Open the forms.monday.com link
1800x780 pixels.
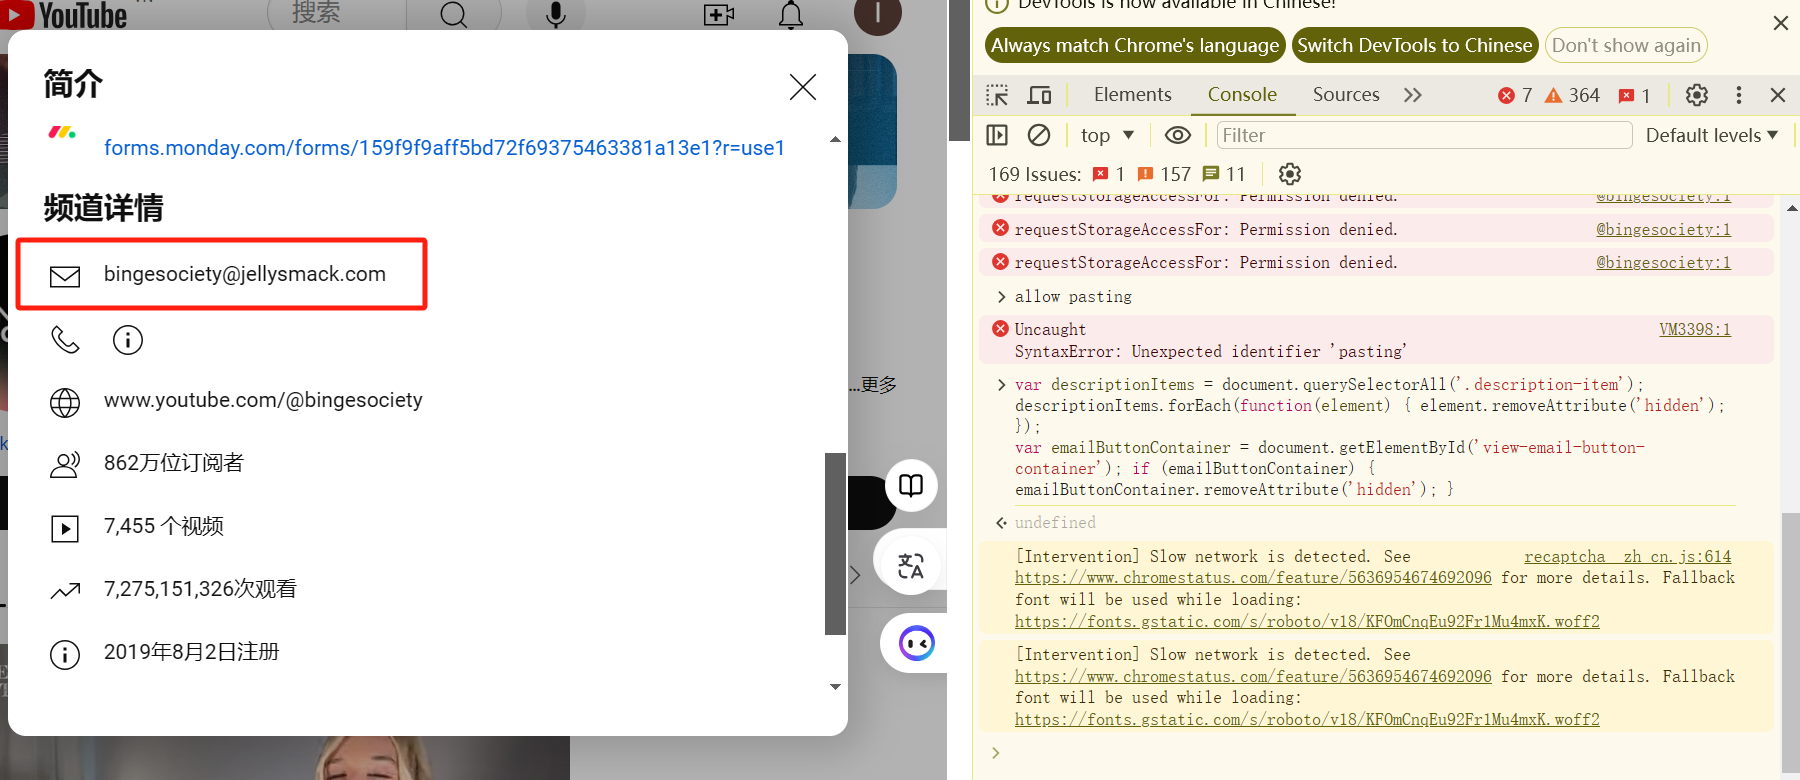[444, 148]
